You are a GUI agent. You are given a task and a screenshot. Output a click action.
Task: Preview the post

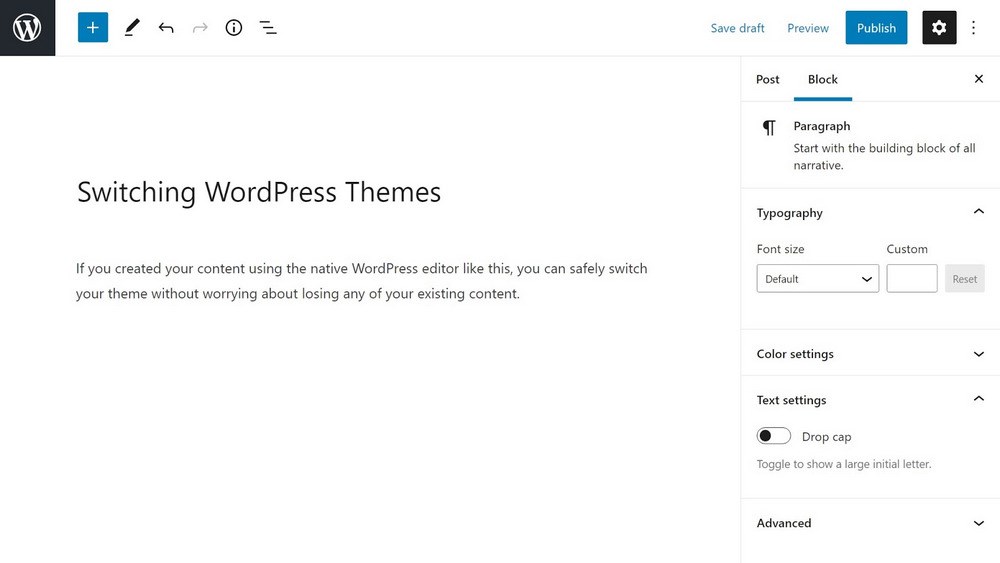tap(807, 28)
